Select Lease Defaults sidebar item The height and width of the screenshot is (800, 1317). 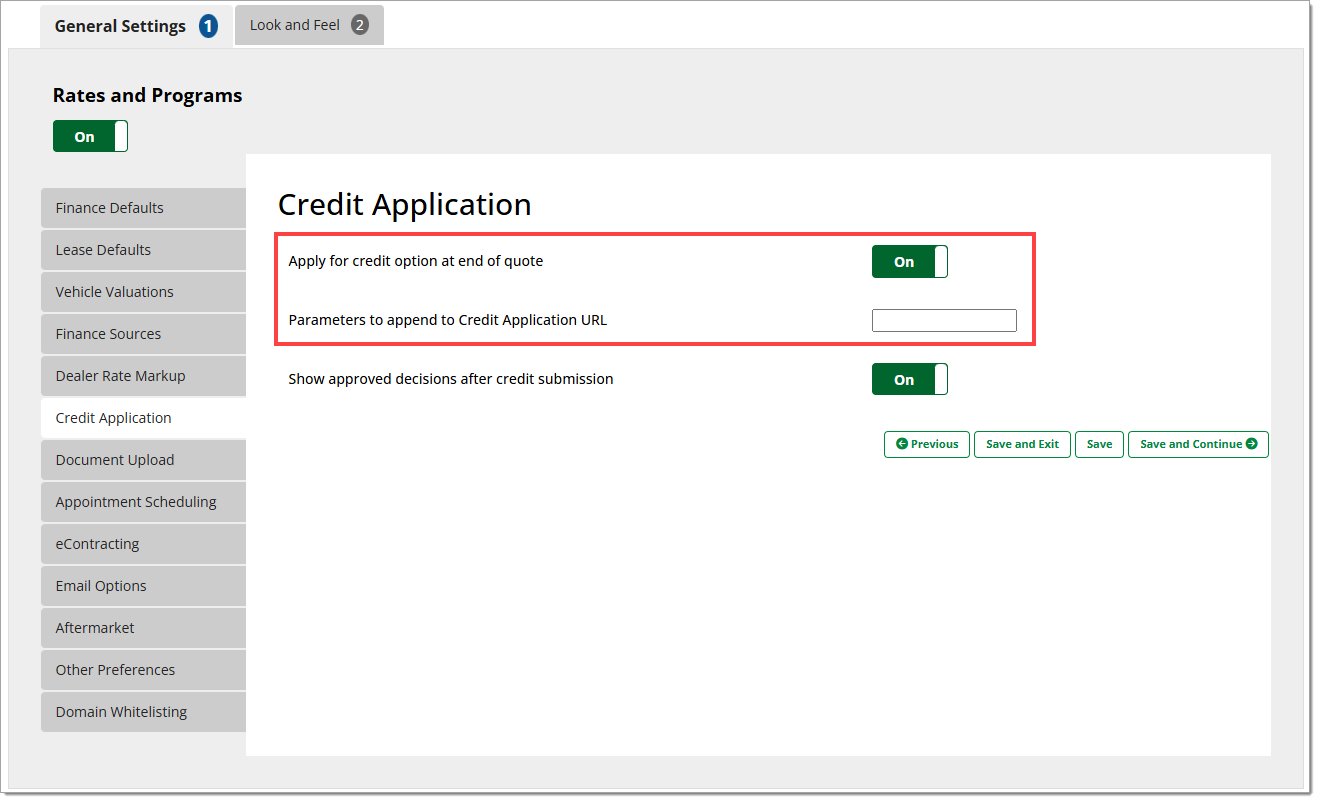point(143,250)
